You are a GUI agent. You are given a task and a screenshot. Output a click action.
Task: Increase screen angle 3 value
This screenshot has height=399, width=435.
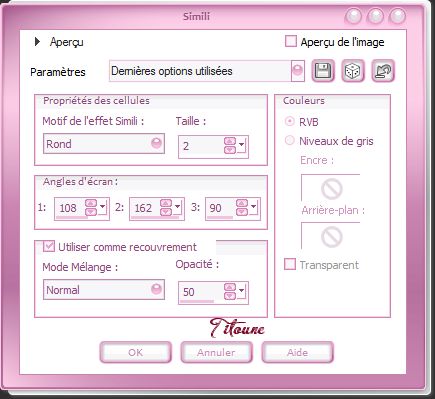pyautogui.click(x=242, y=203)
